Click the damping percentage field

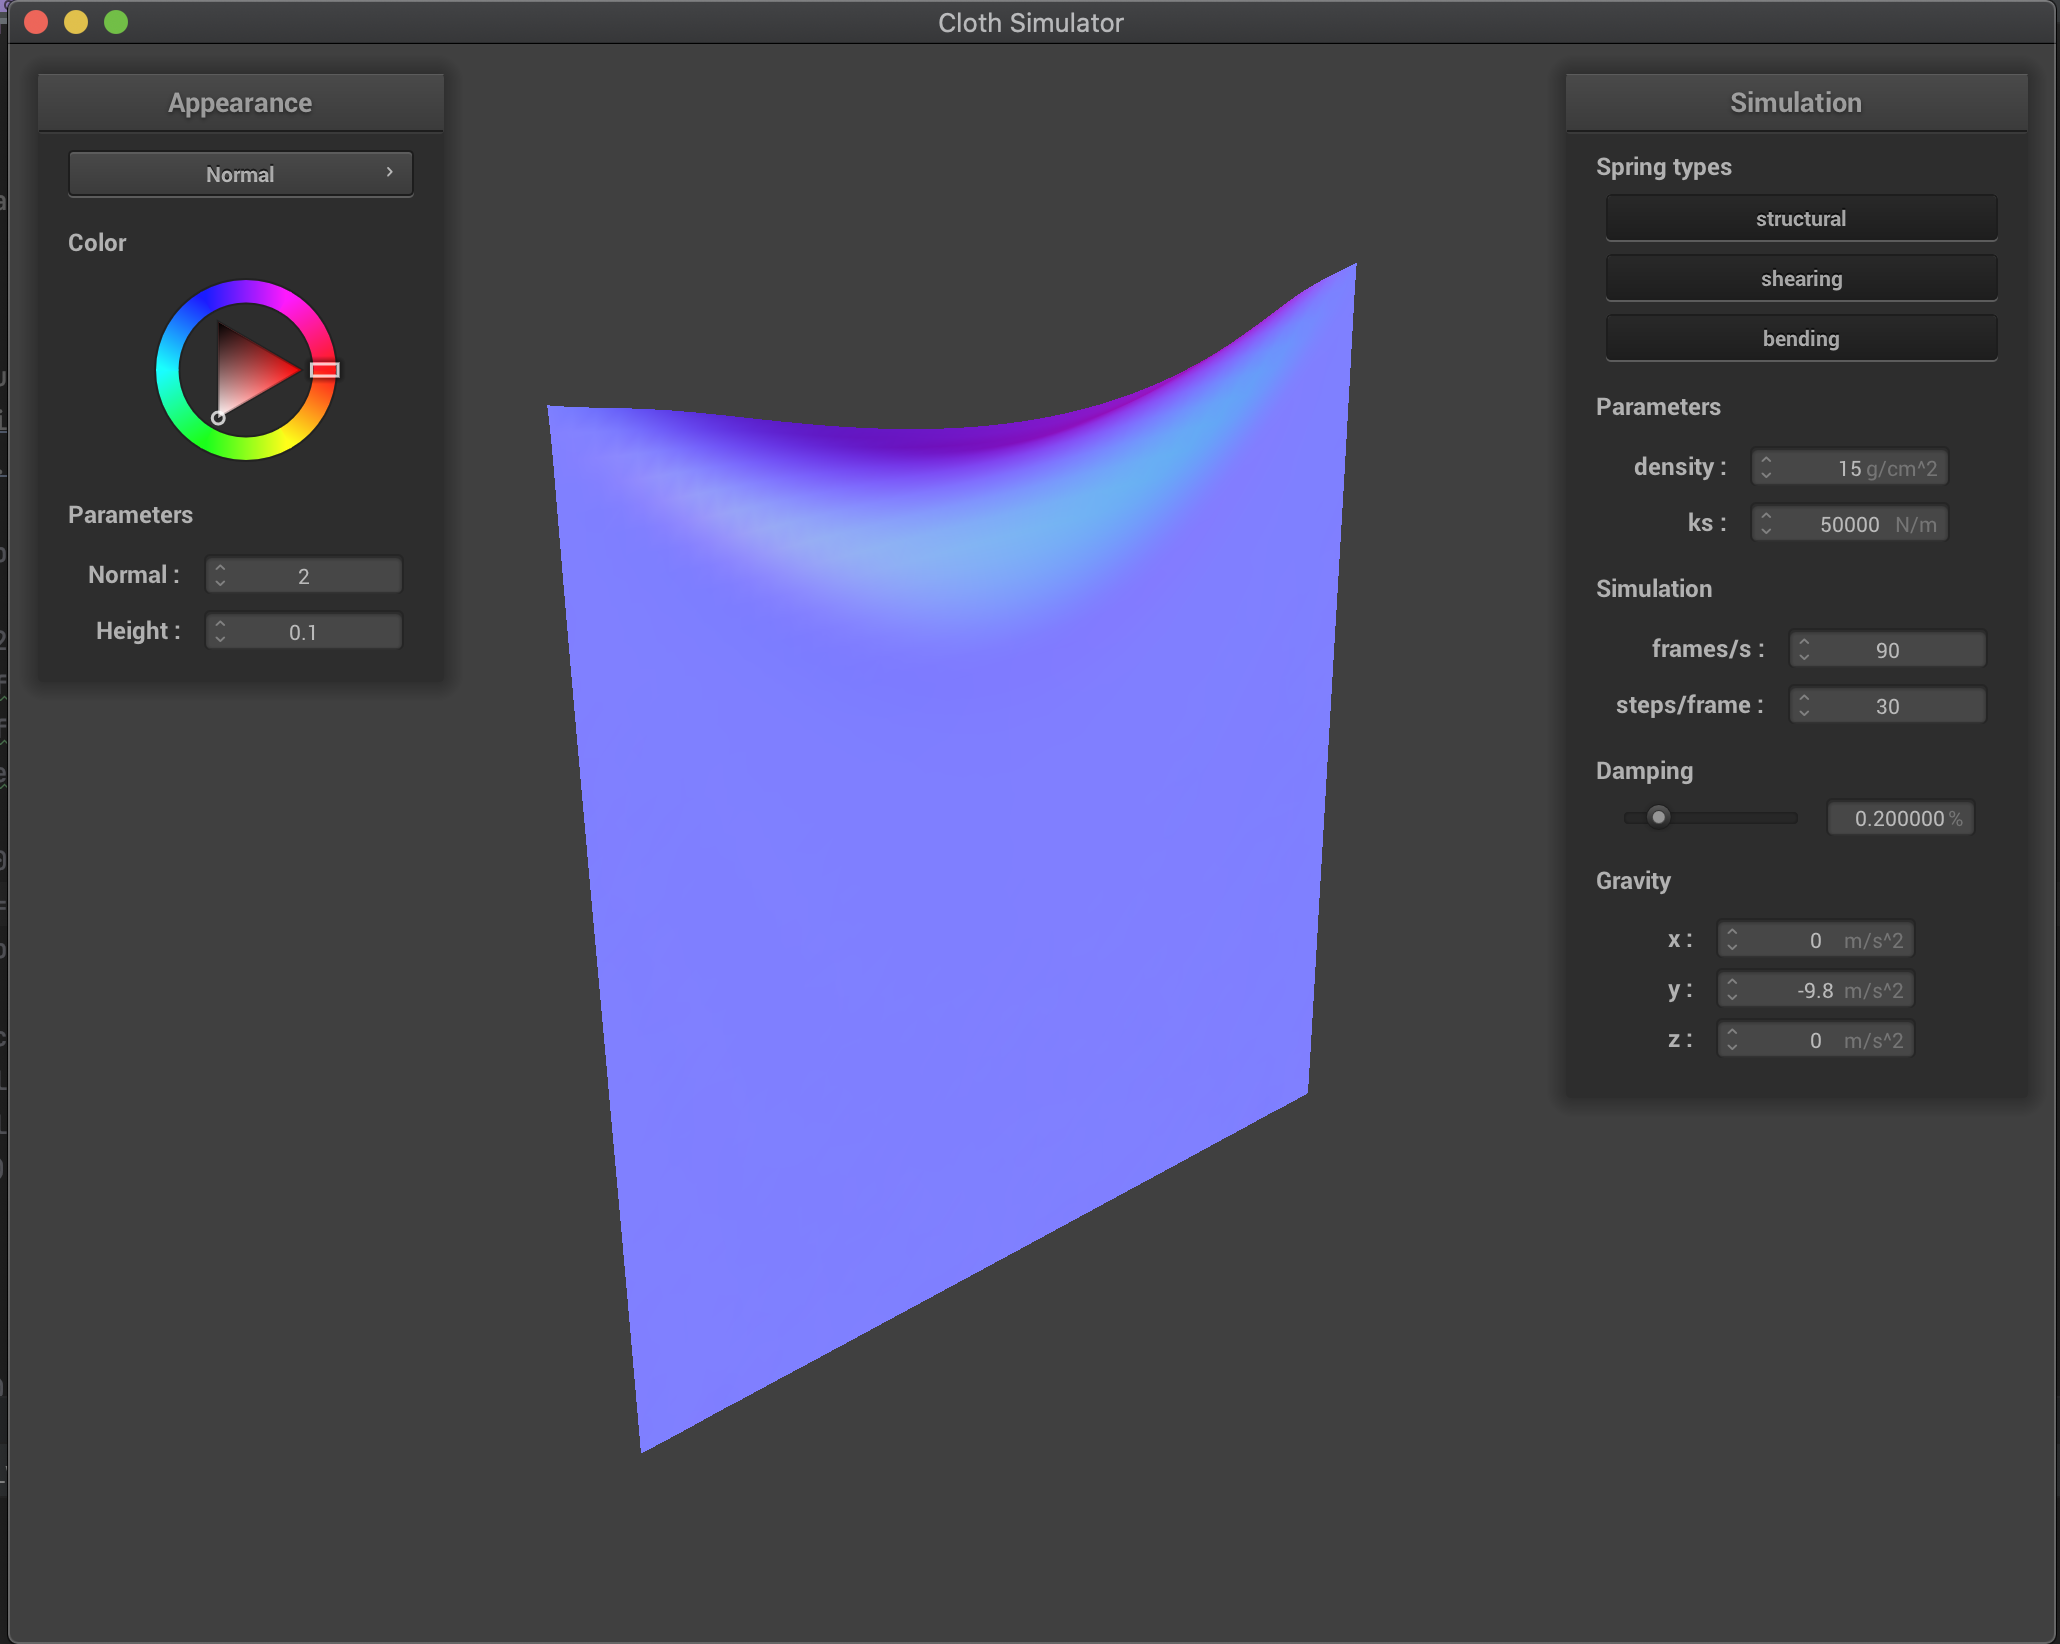point(1900,818)
